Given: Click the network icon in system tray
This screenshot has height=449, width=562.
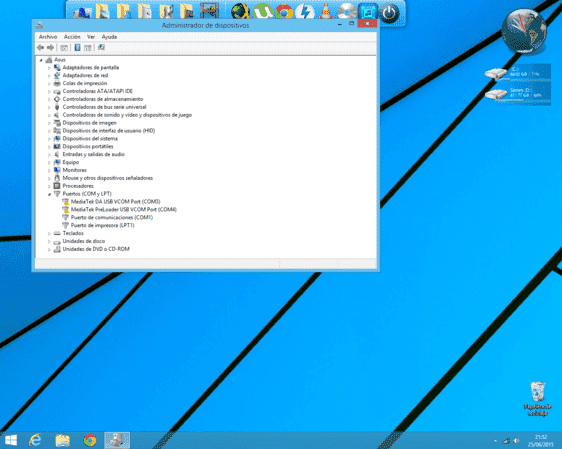Looking at the screenshot, I should [x=506, y=441].
